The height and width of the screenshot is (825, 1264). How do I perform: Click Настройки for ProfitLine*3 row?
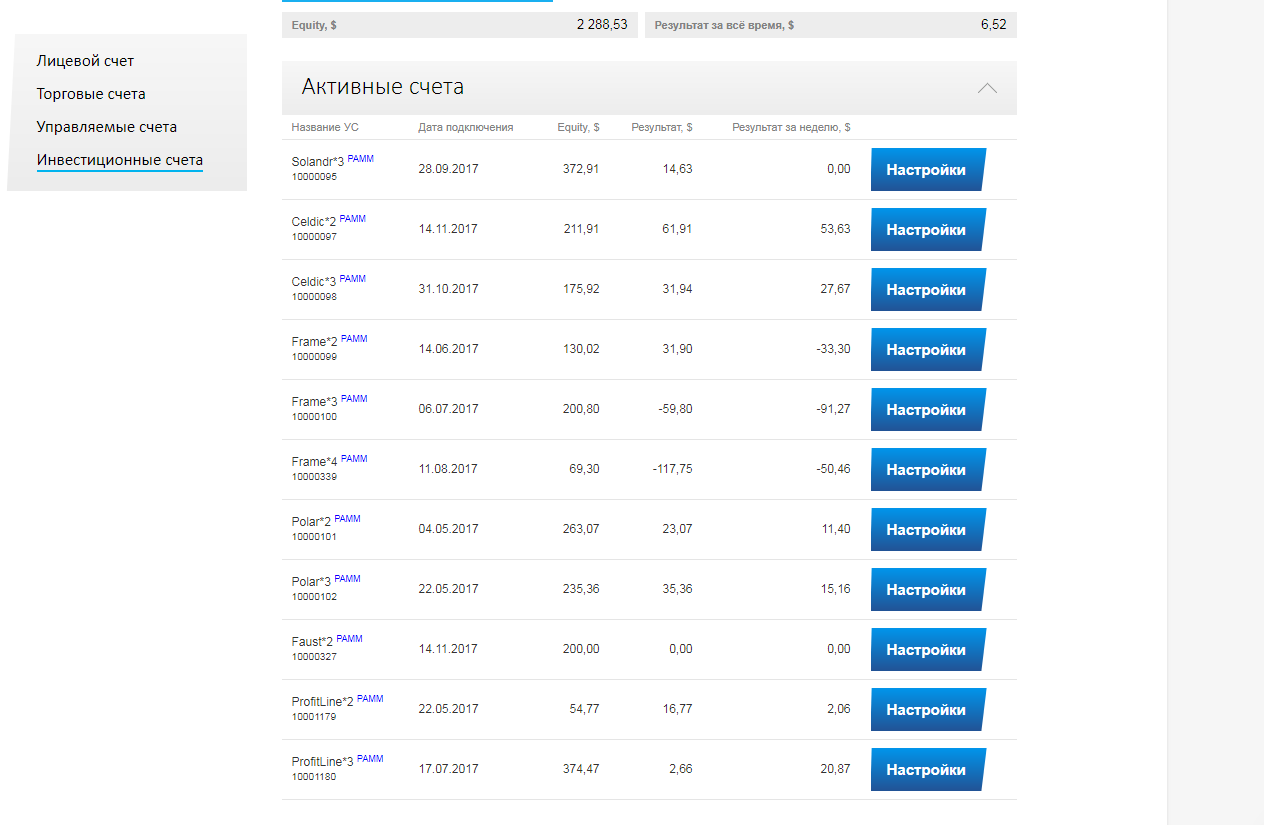click(x=927, y=770)
